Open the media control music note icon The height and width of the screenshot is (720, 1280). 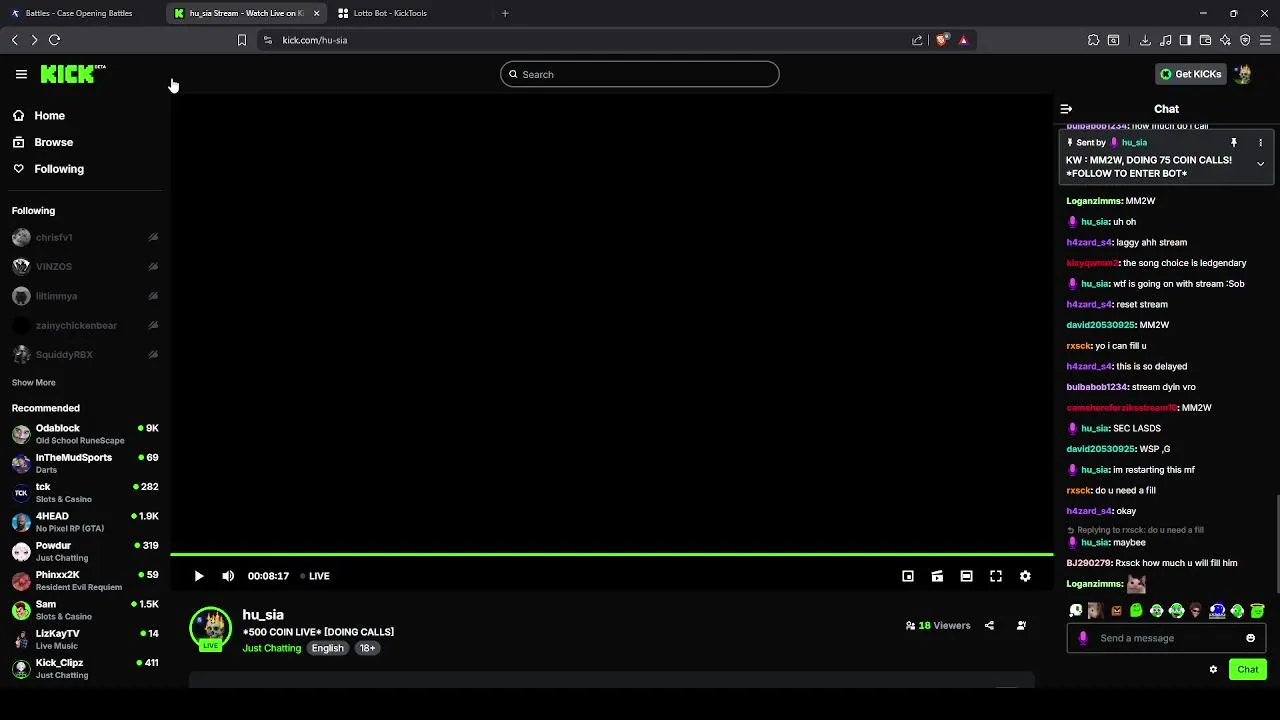coord(1166,40)
